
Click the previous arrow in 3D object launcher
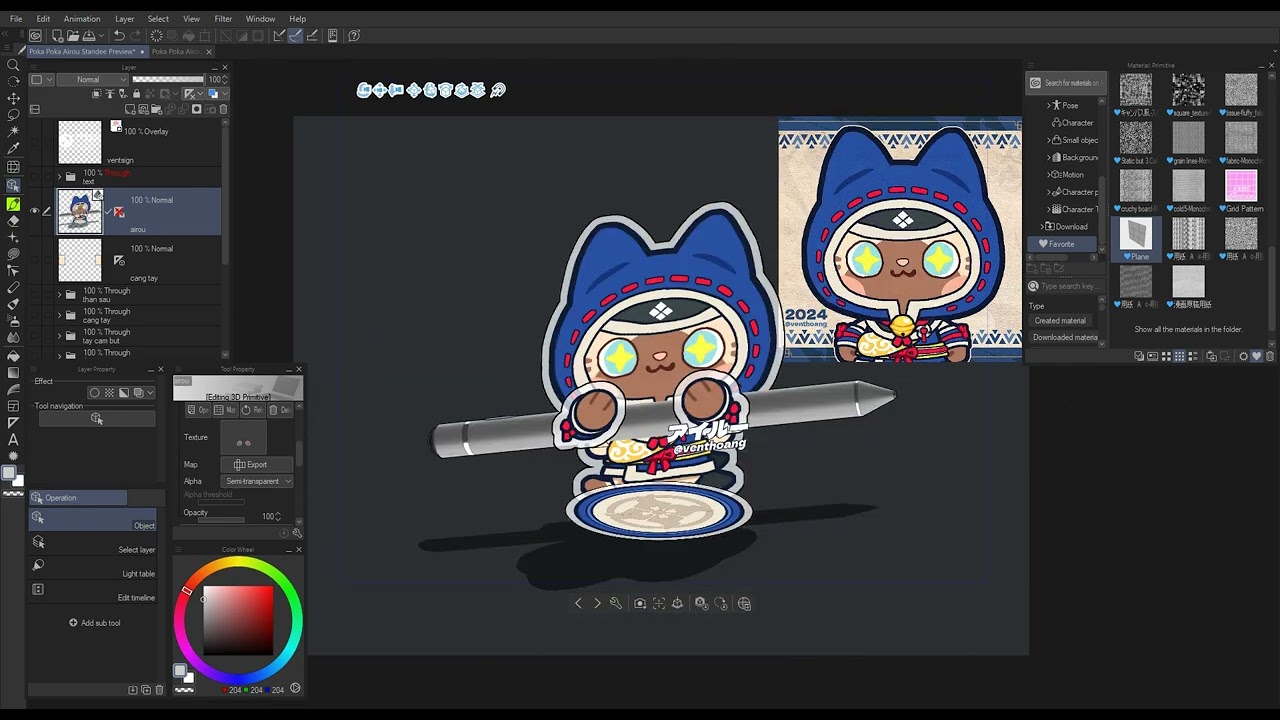[x=578, y=603]
